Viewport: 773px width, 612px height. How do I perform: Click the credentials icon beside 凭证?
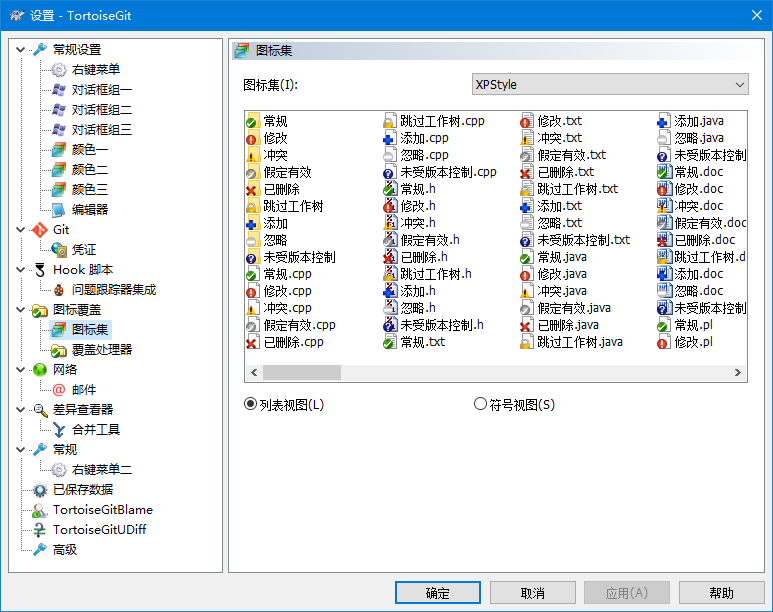[x=59, y=250]
